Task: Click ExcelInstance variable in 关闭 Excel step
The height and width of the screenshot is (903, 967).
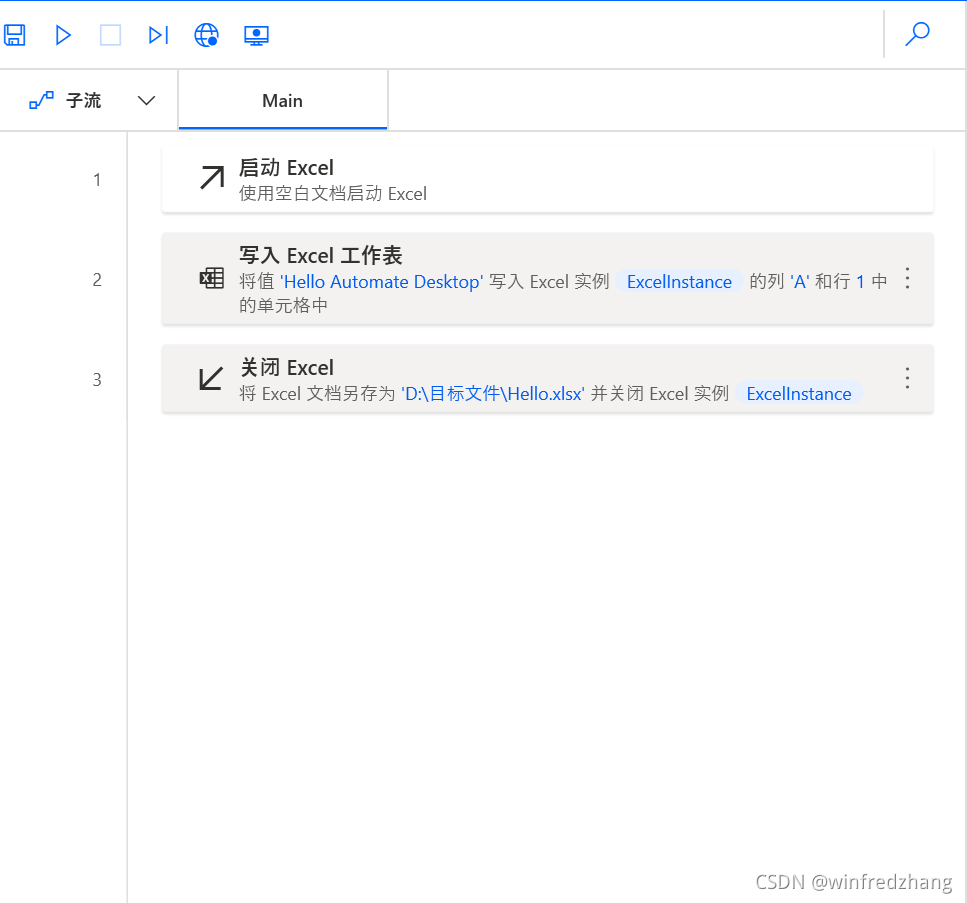Action: (799, 394)
